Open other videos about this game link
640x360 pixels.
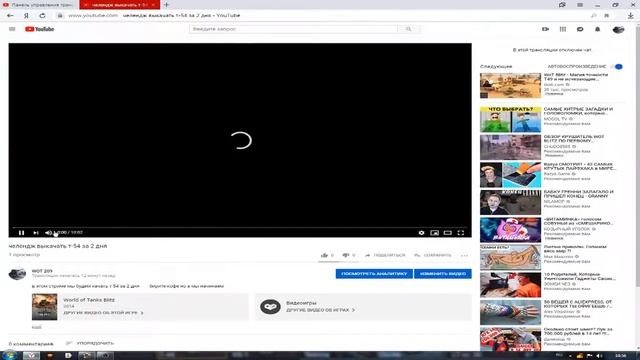(103, 313)
